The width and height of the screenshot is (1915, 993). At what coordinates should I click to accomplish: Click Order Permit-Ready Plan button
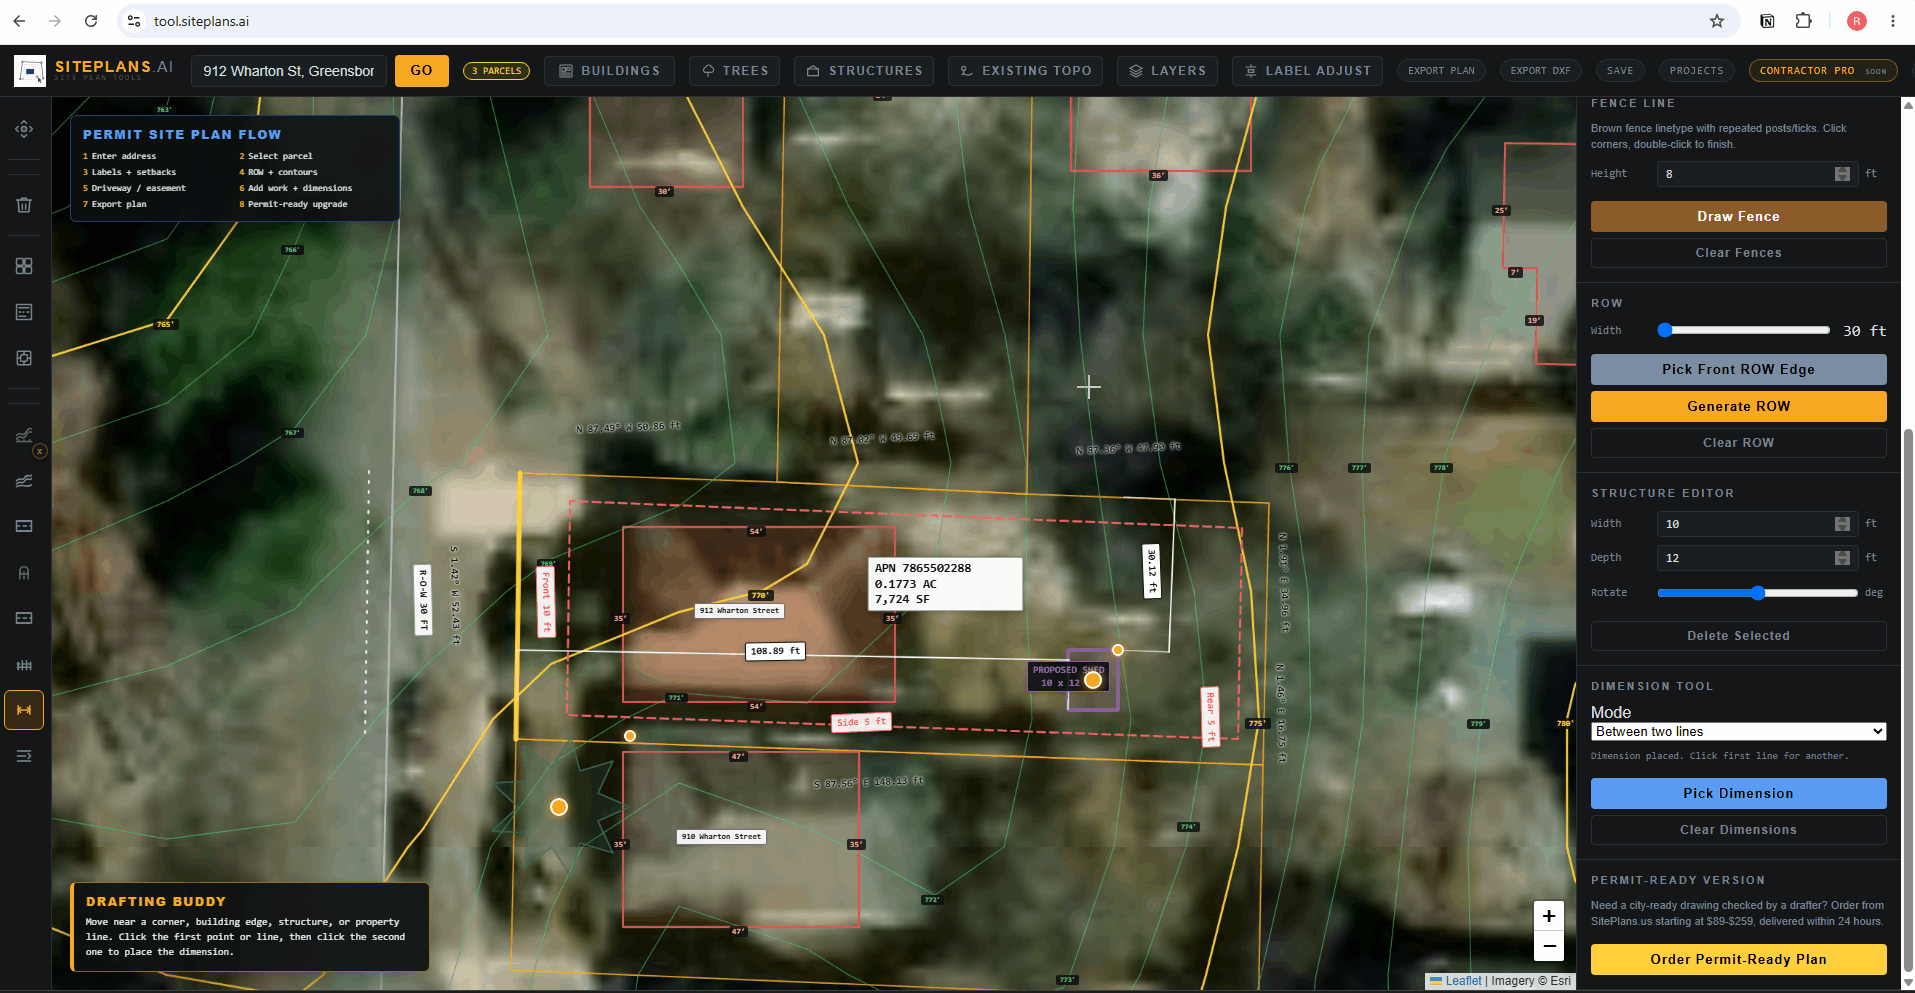[1738, 959]
